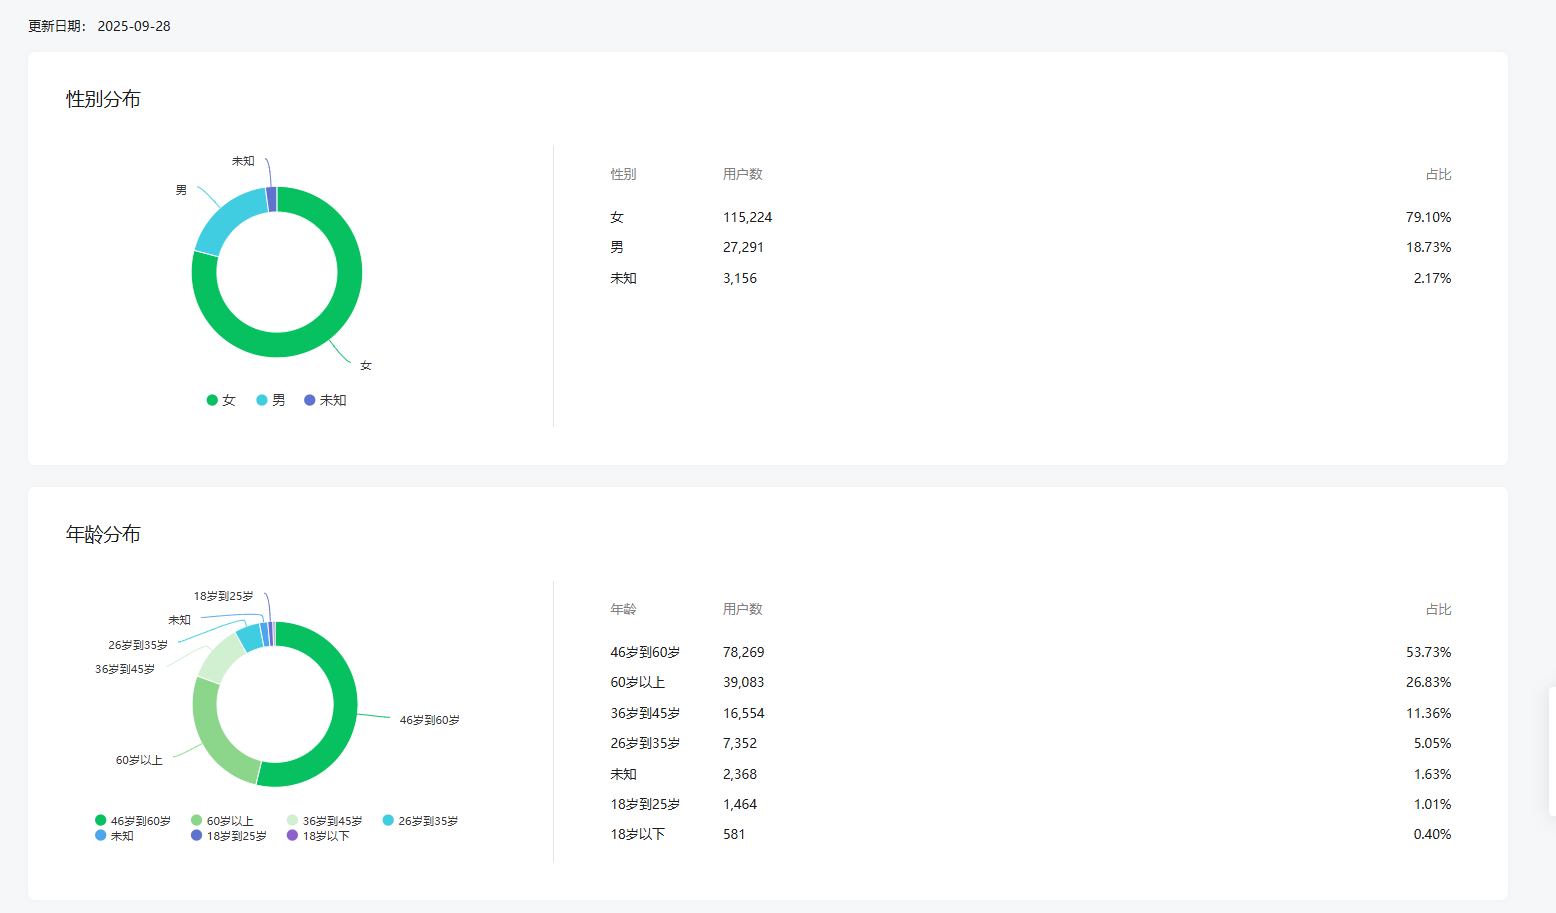Click the 0.40% percentage
Viewport: 1556px width, 913px height.
(1432, 834)
